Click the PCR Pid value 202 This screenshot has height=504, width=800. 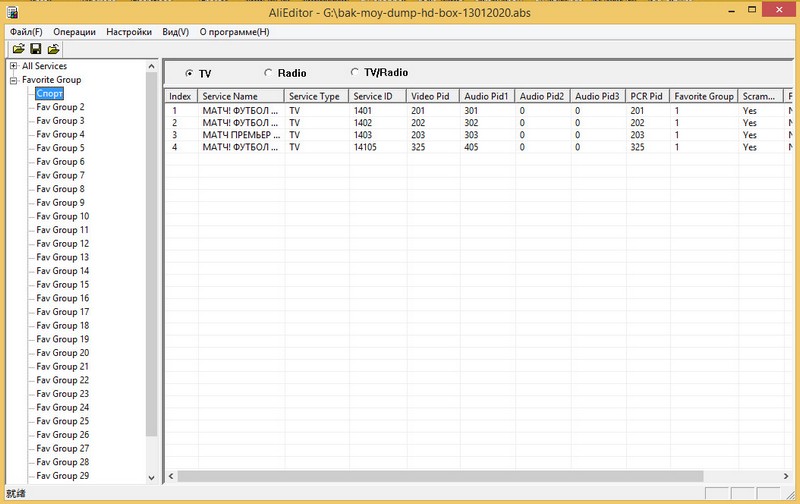[637, 123]
